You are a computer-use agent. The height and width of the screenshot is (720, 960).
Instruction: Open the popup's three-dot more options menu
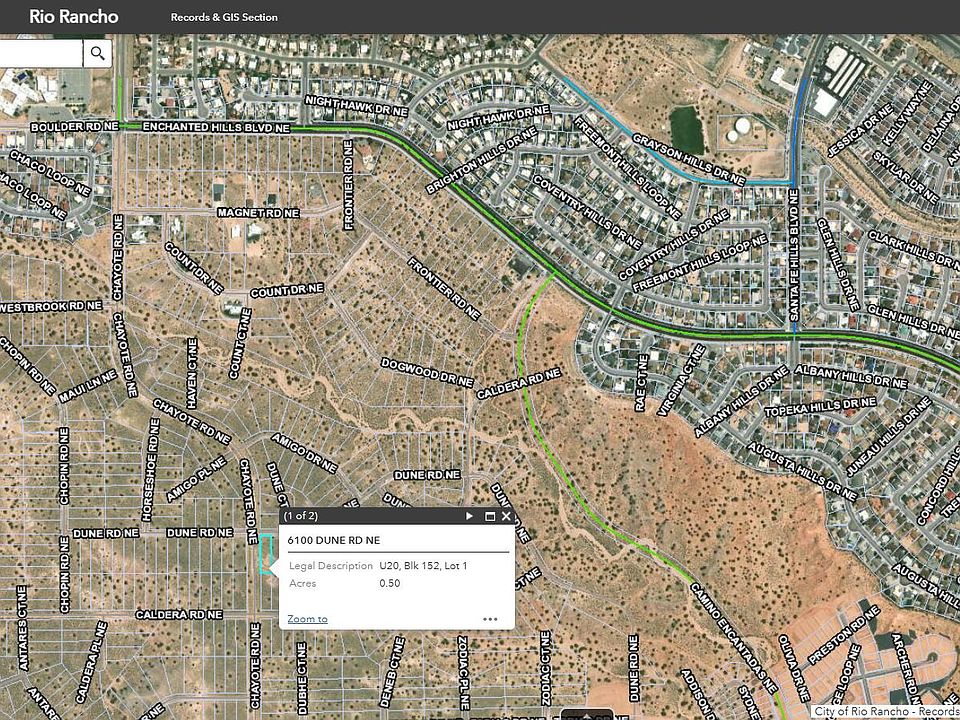(490, 619)
